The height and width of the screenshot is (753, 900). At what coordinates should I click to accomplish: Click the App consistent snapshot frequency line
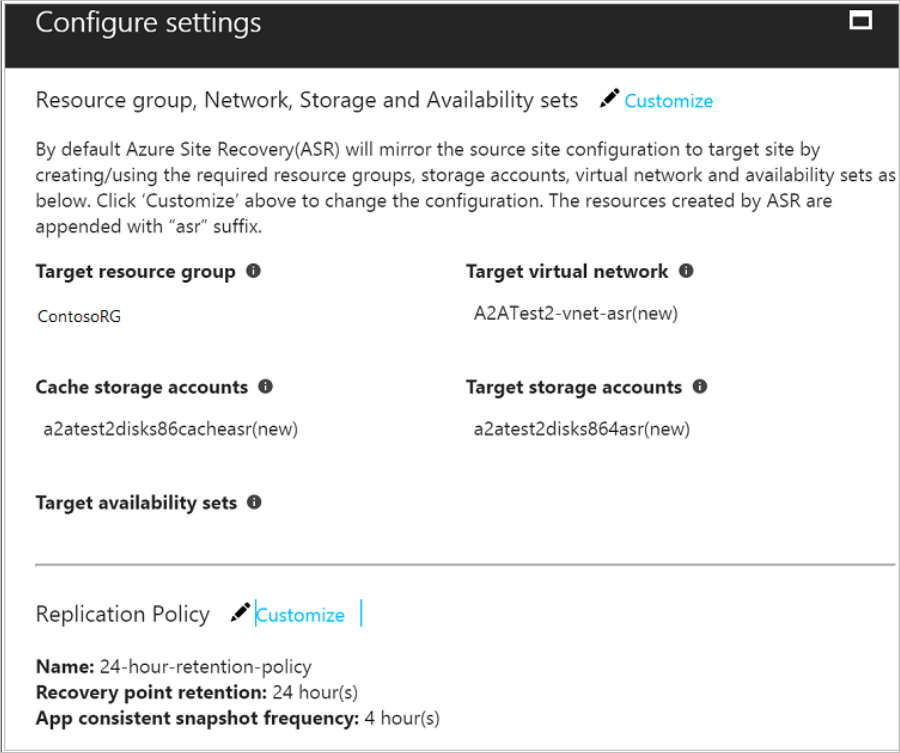coord(237,718)
